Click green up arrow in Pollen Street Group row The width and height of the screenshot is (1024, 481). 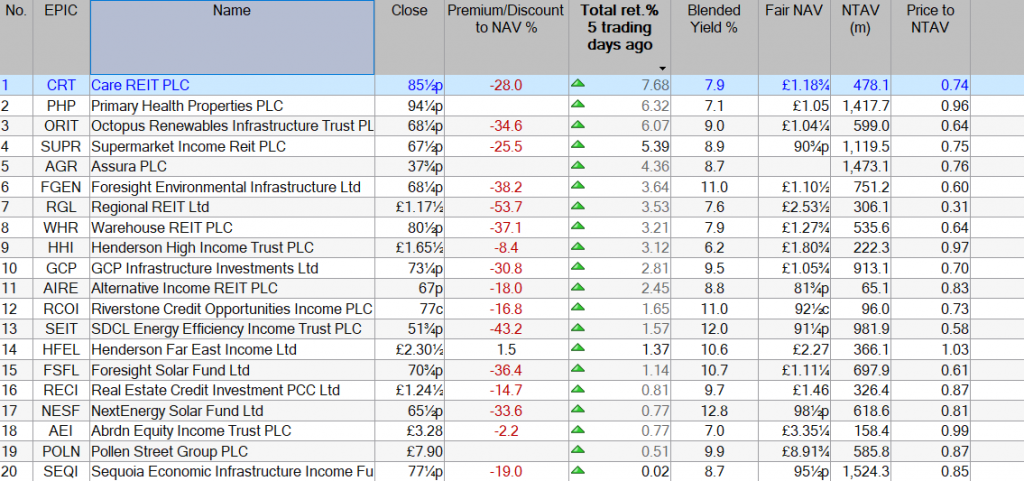tap(577, 450)
